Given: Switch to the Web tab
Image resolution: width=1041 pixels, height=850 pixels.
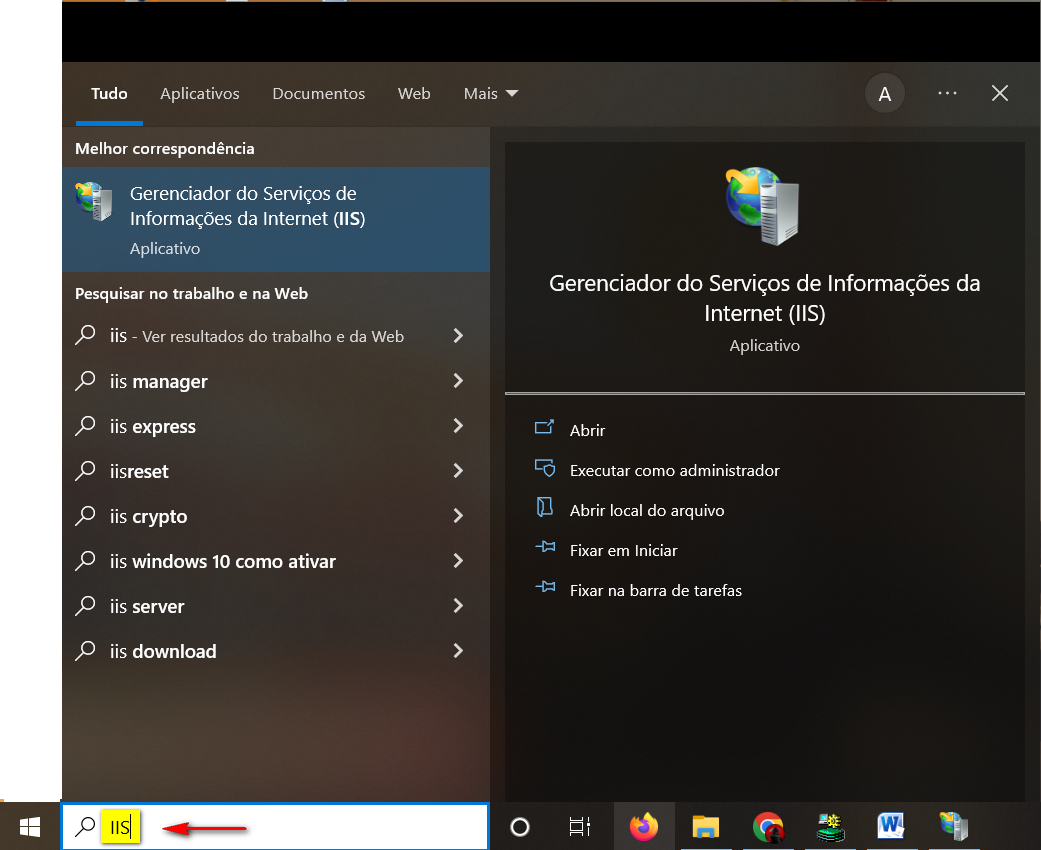Looking at the screenshot, I should 414,94.
